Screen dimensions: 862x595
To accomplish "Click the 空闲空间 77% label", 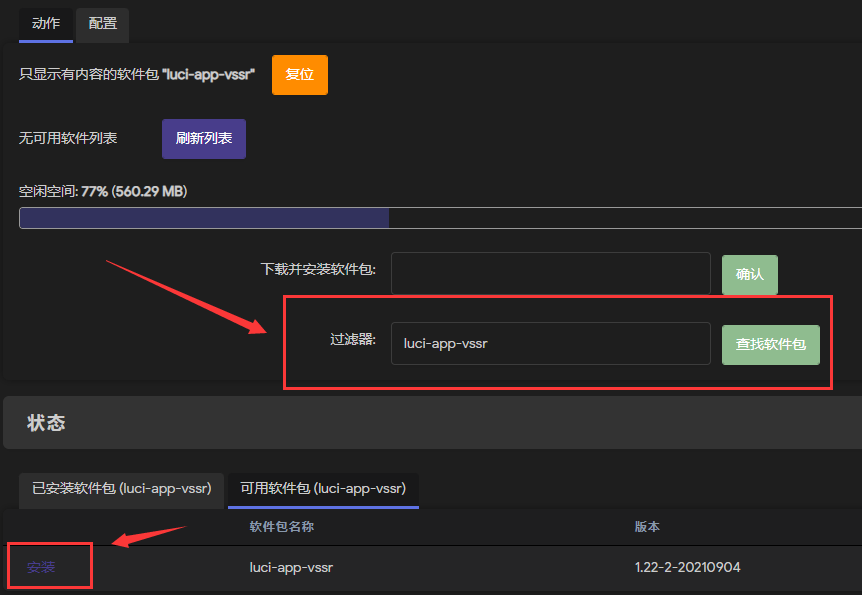I will click(x=103, y=191).
